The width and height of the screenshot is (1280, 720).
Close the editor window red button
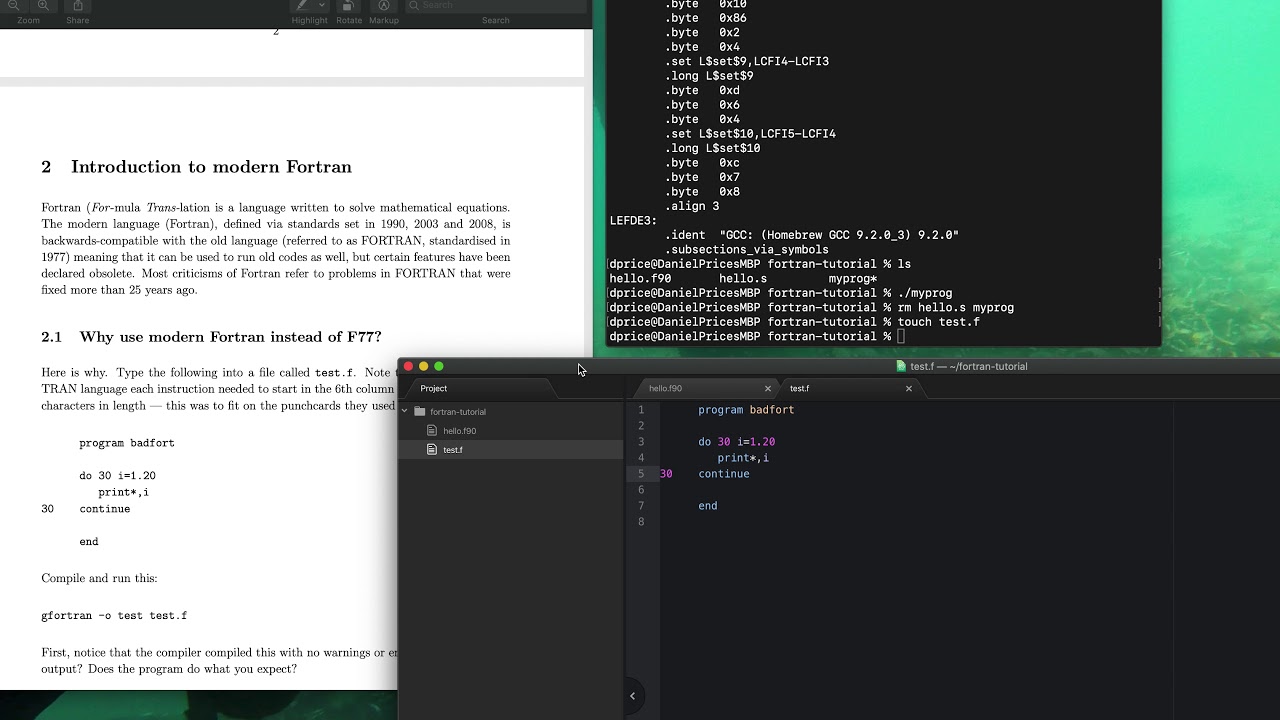408,366
